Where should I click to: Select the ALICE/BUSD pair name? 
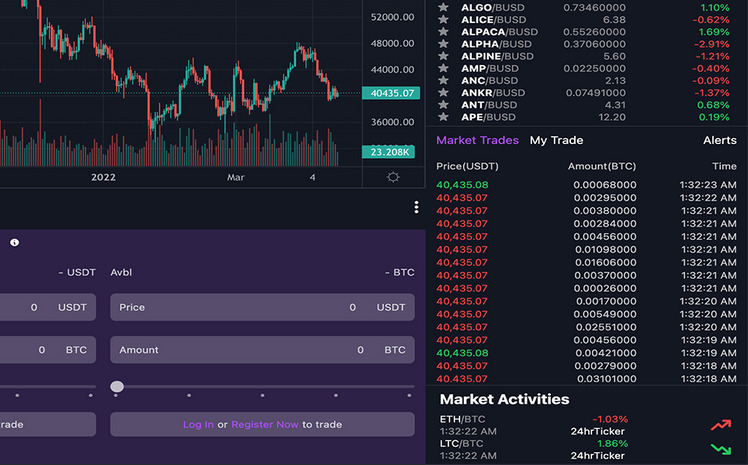[x=493, y=20]
